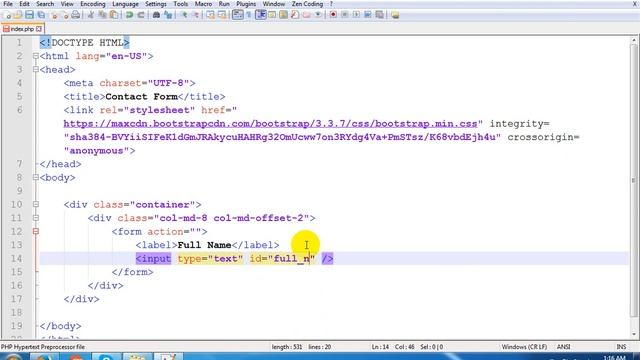This screenshot has width=640, height=360.
Task: Click the Zoom Out toolbar icon
Action: pyautogui.click(x=196, y=15)
